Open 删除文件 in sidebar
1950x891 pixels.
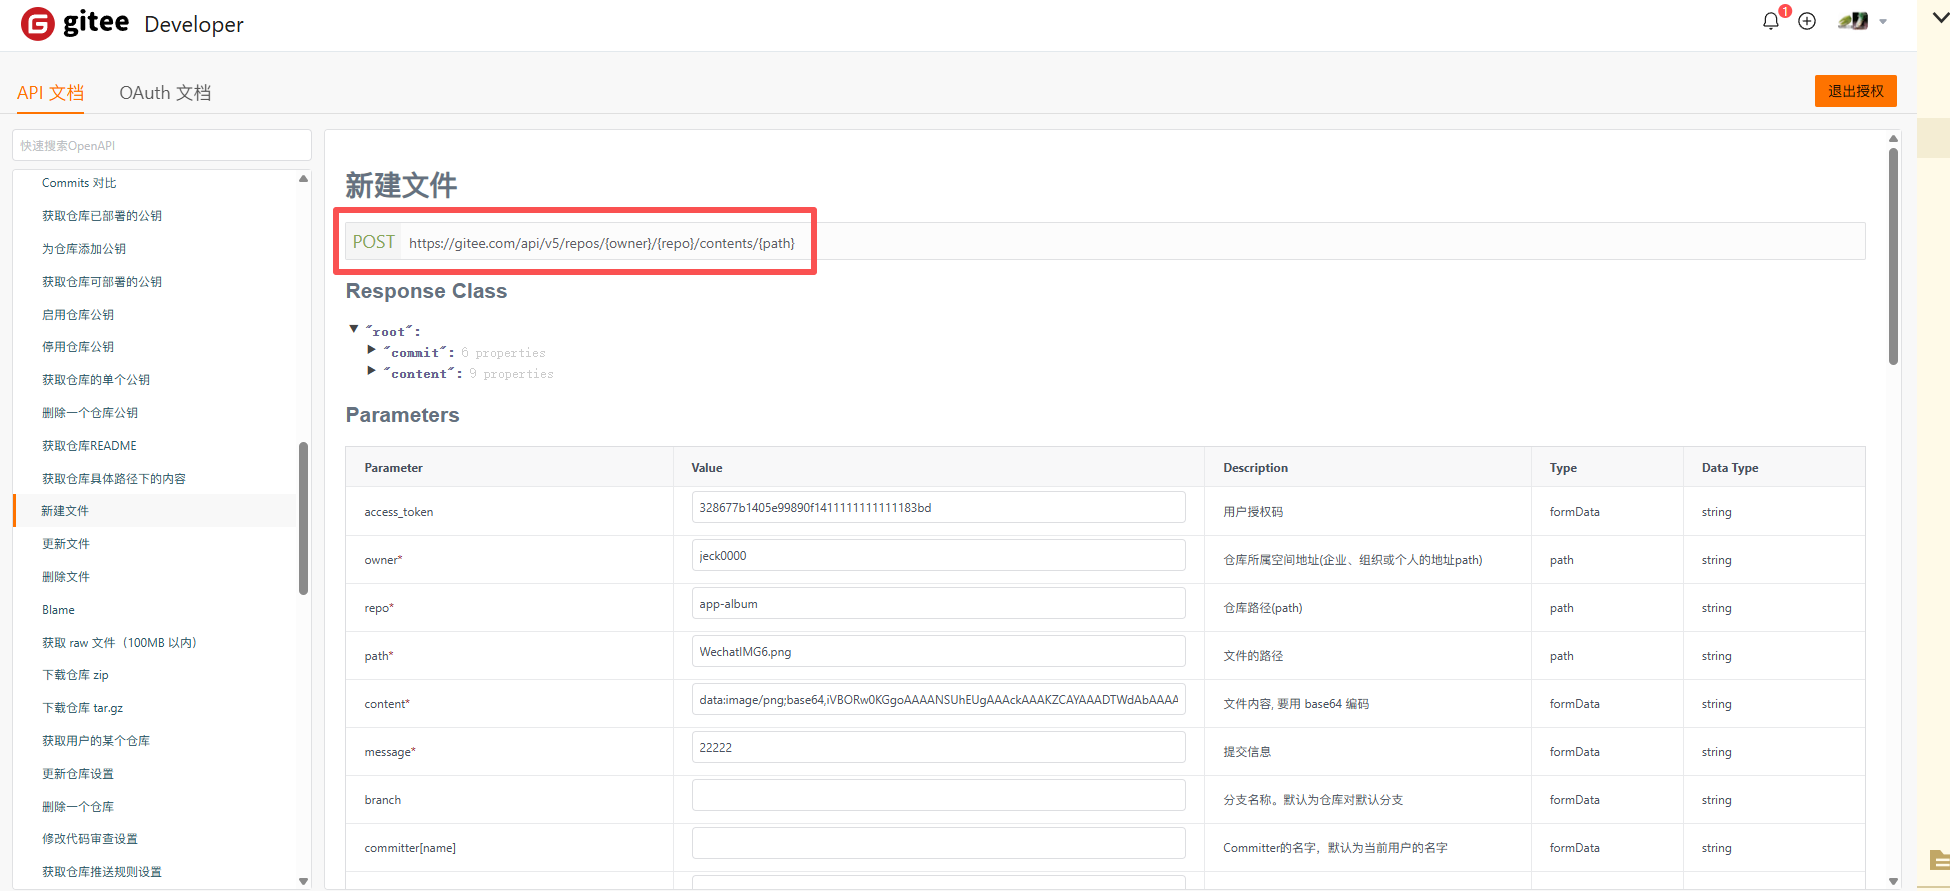click(x=66, y=577)
